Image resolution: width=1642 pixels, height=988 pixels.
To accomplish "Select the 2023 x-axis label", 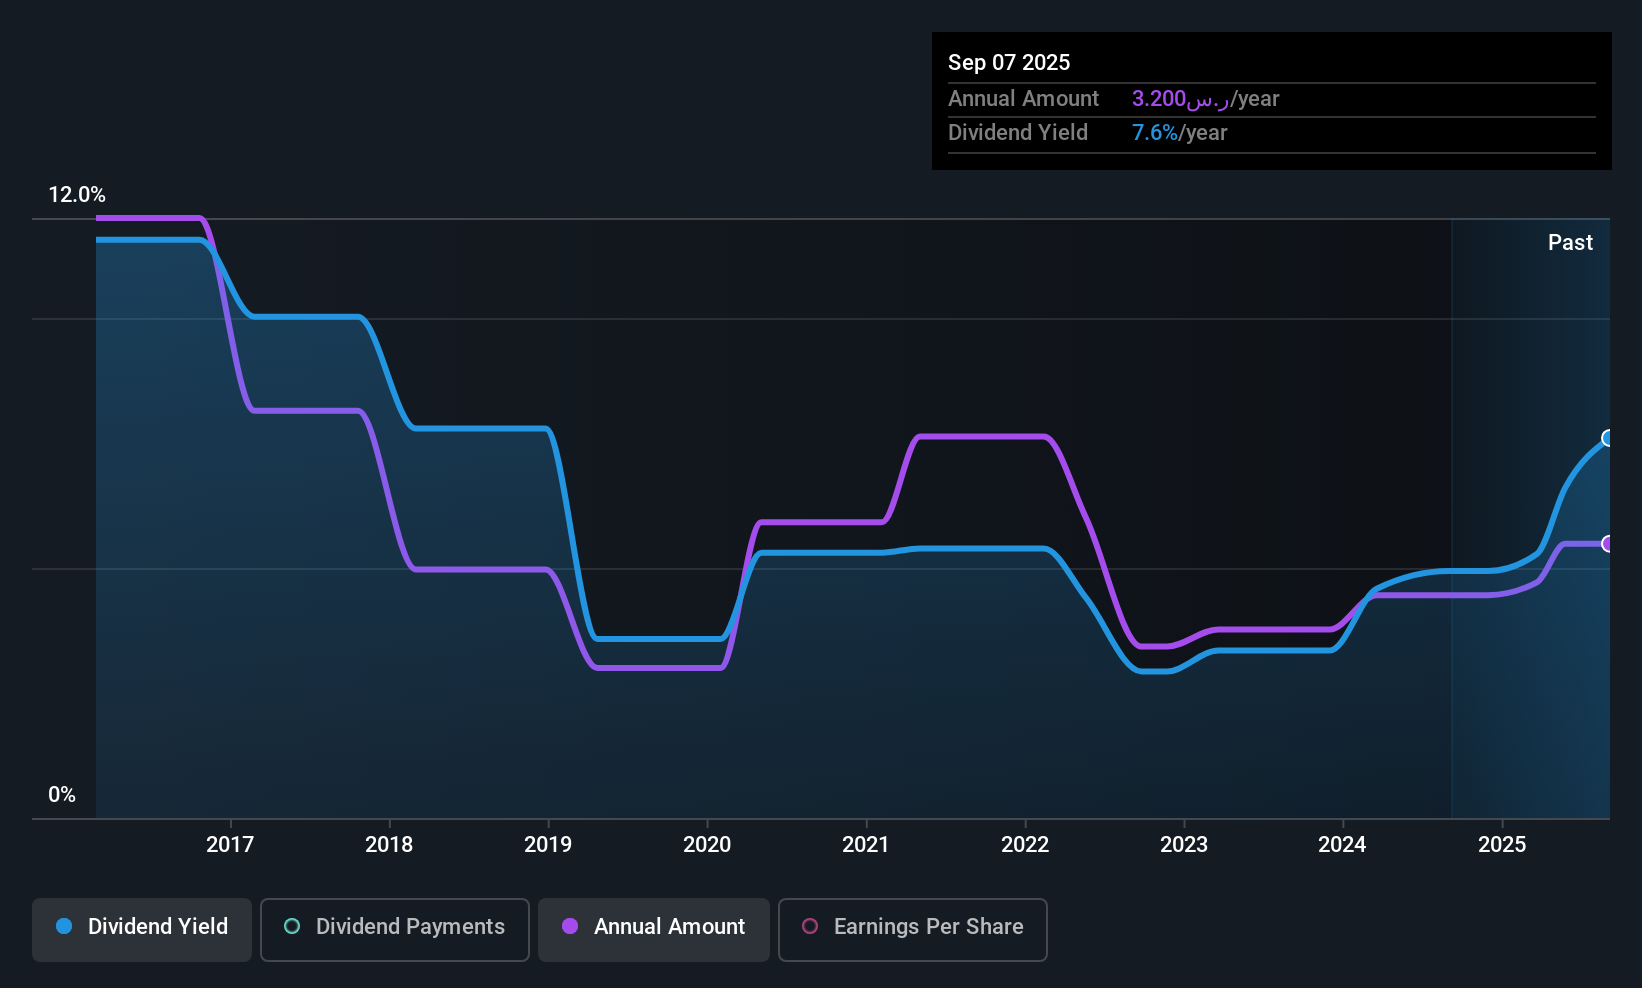I will click(1184, 845).
